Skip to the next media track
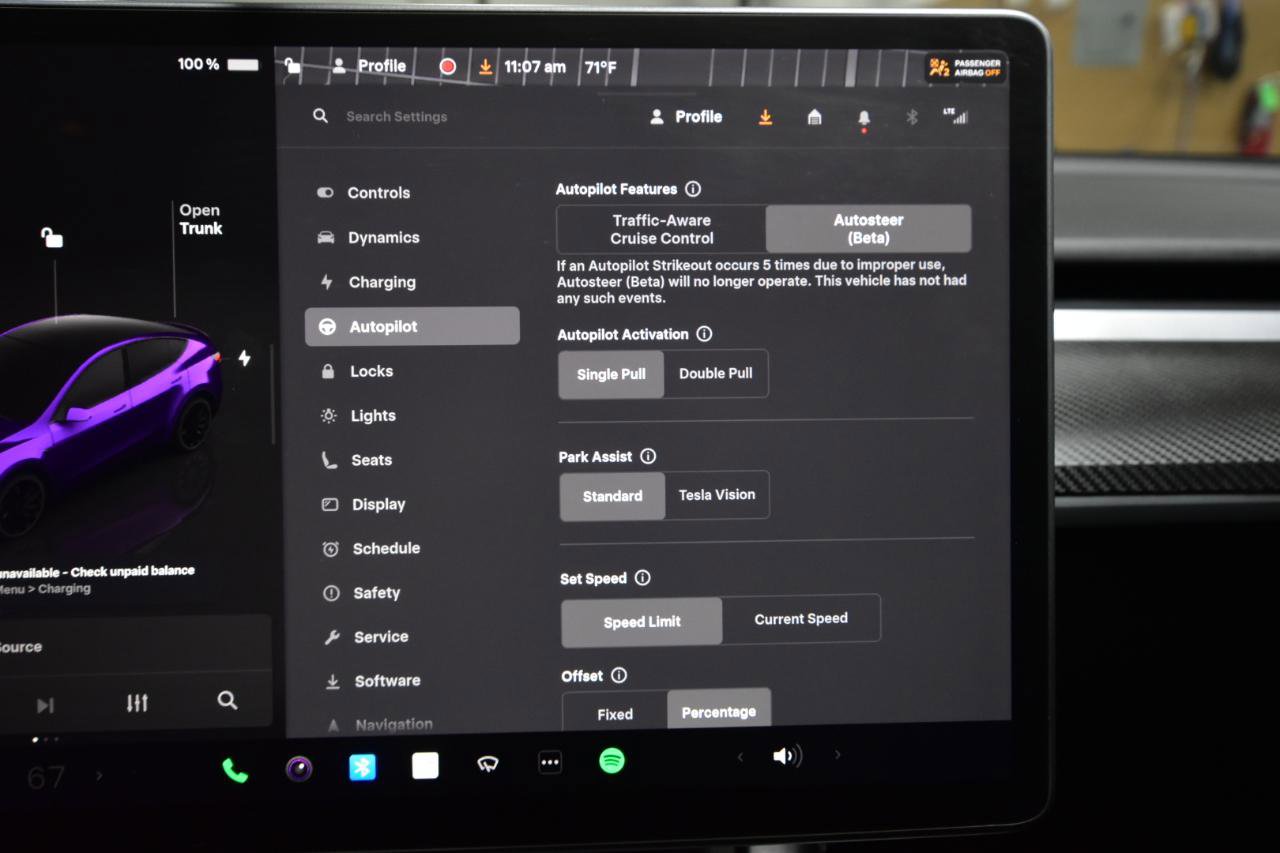 [x=45, y=706]
